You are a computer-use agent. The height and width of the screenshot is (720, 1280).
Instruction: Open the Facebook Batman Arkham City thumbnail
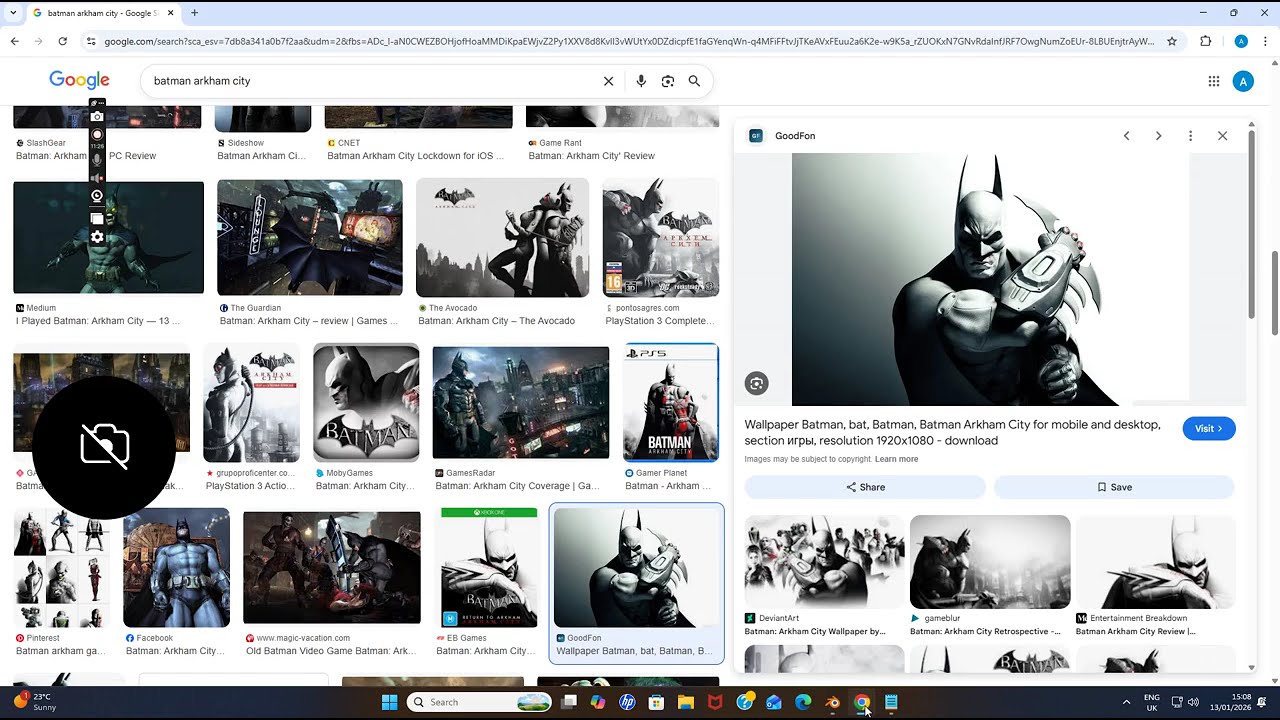[177, 567]
